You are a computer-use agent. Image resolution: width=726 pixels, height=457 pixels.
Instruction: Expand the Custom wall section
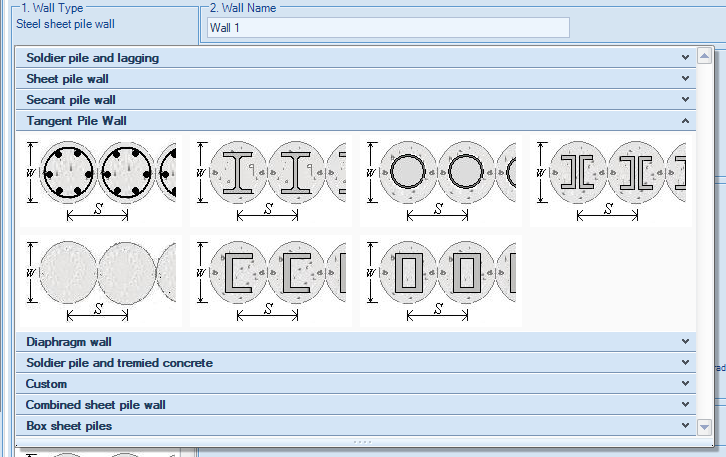[x=356, y=384]
